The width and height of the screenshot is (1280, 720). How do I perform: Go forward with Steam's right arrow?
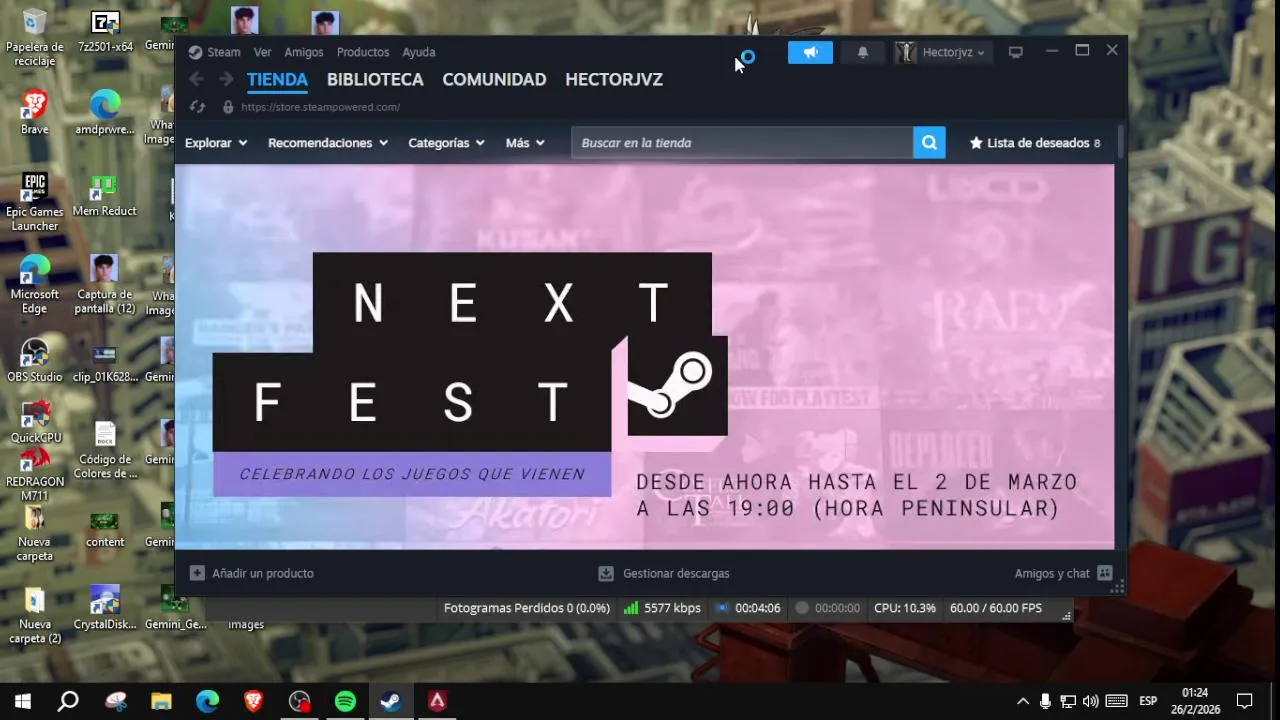pyautogui.click(x=226, y=79)
